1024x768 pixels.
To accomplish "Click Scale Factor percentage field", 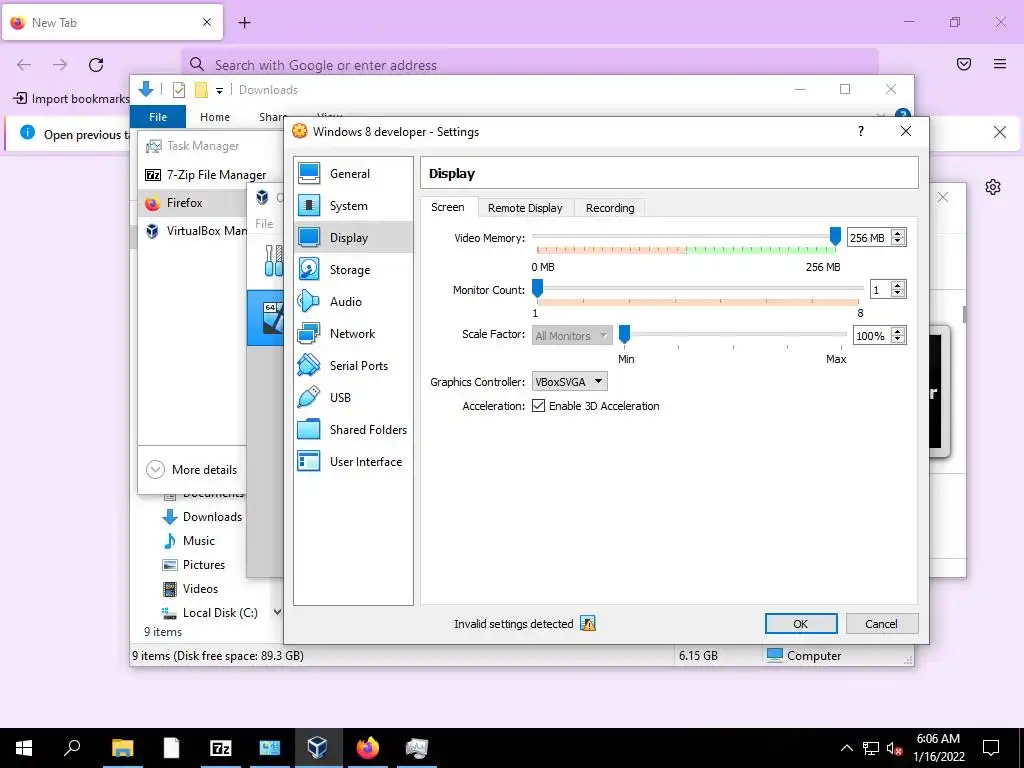I will click(x=872, y=336).
